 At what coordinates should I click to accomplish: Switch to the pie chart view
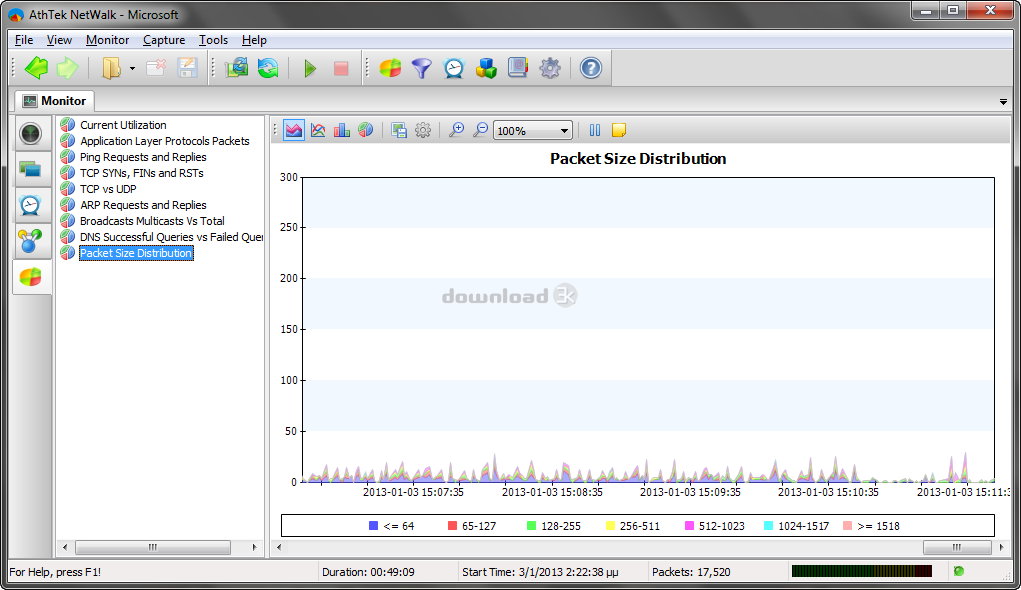tap(366, 130)
